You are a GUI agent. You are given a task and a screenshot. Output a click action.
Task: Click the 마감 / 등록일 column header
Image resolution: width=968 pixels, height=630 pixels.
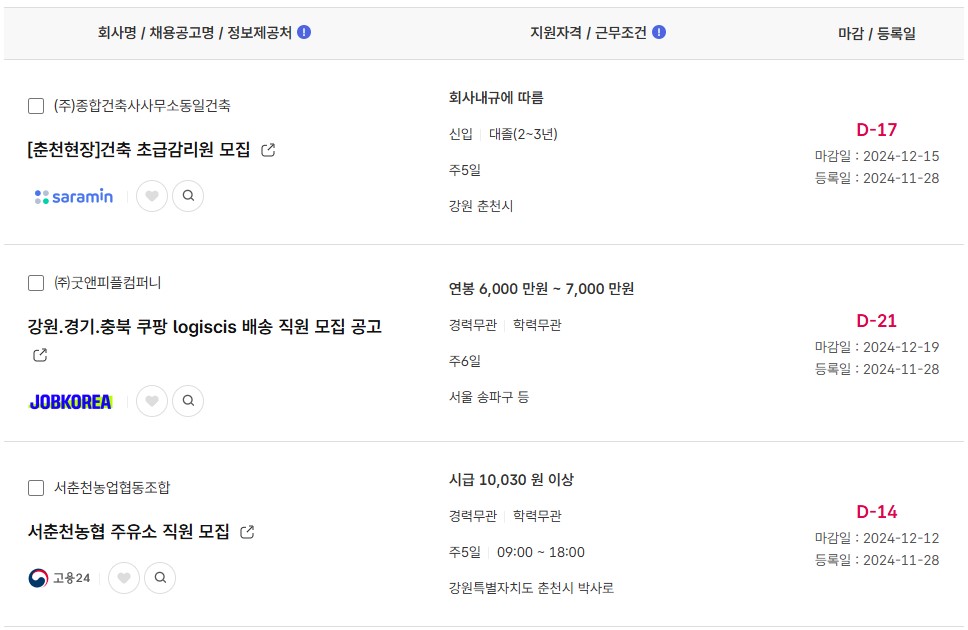(x=877, y=33)
